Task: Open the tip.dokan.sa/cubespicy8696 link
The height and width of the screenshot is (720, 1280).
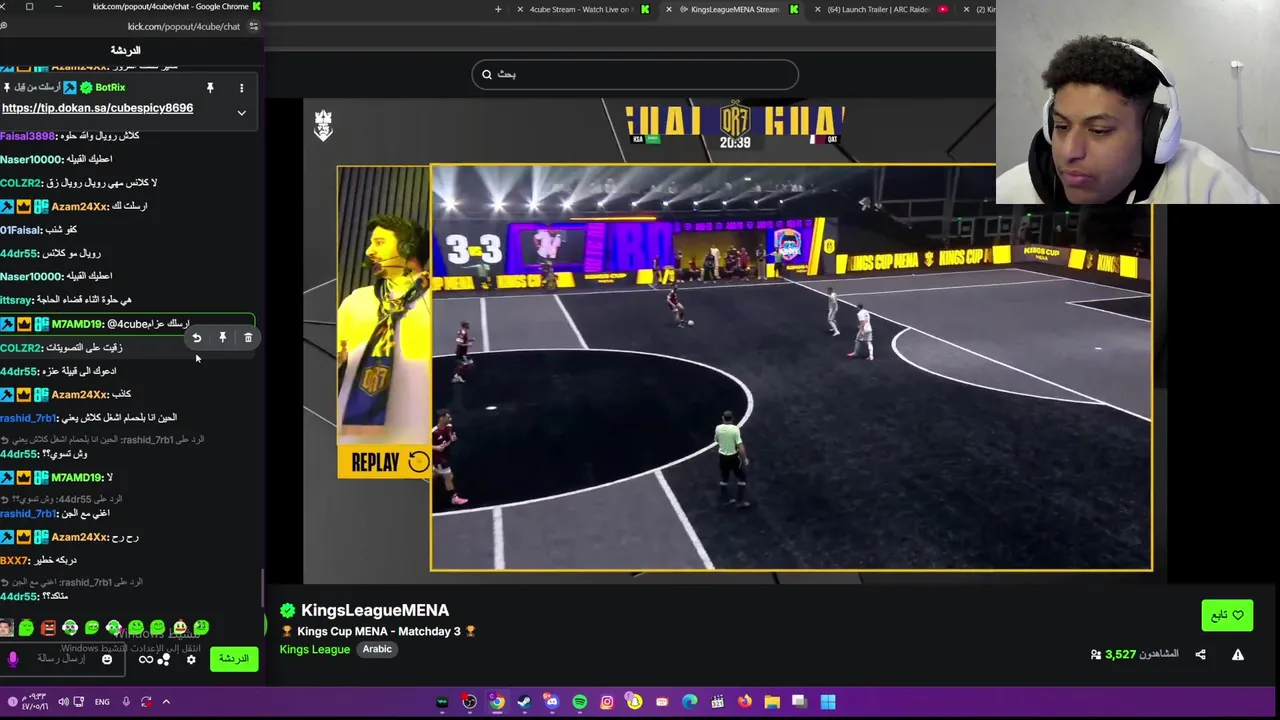Action: pyautogui.click(x=97, y=108)
